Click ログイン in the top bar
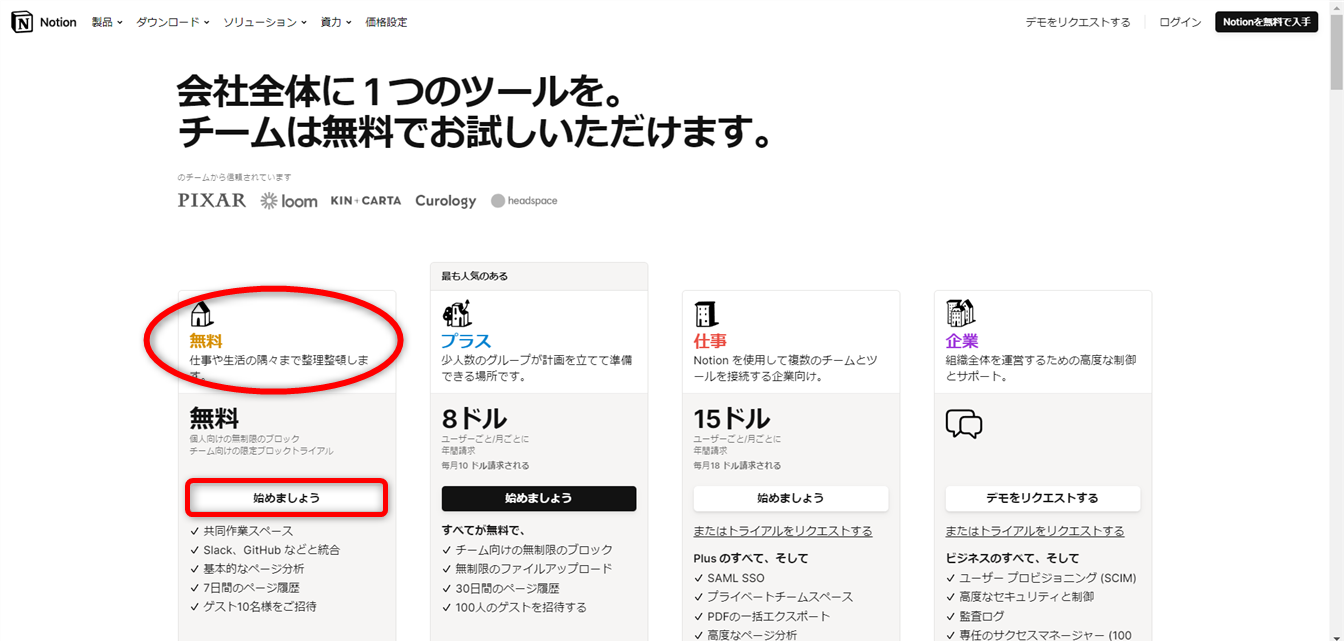 tap(1180, 22)
